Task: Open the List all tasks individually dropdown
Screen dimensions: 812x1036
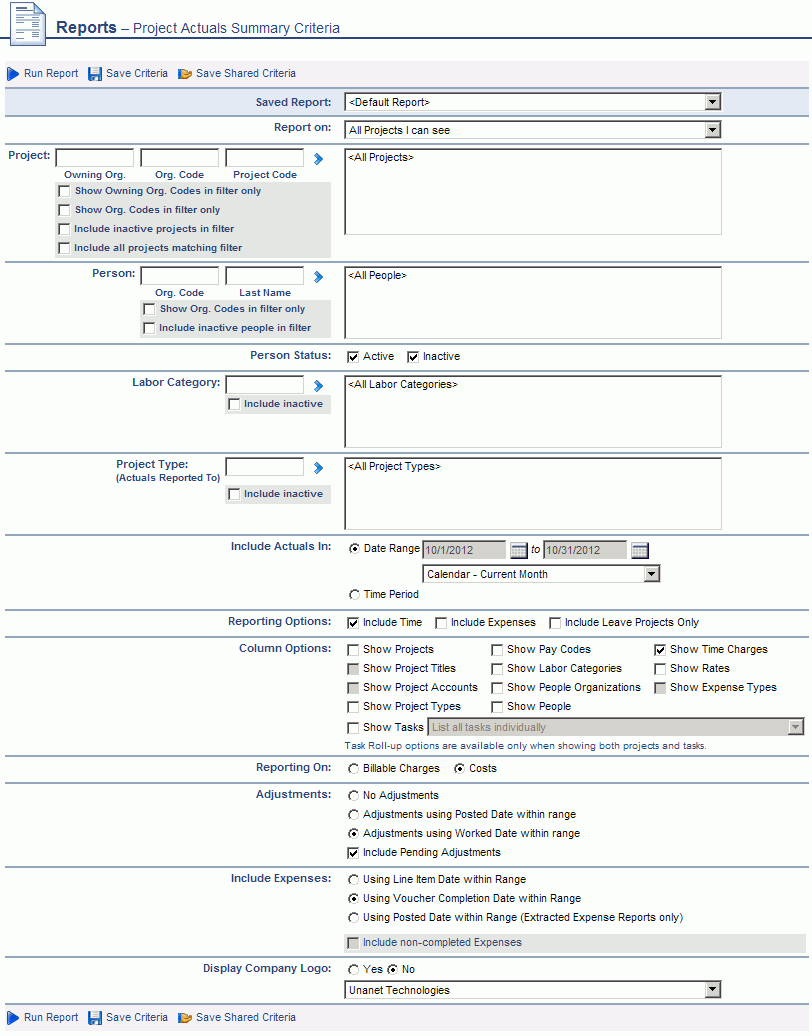Action: tap(795, 727)
